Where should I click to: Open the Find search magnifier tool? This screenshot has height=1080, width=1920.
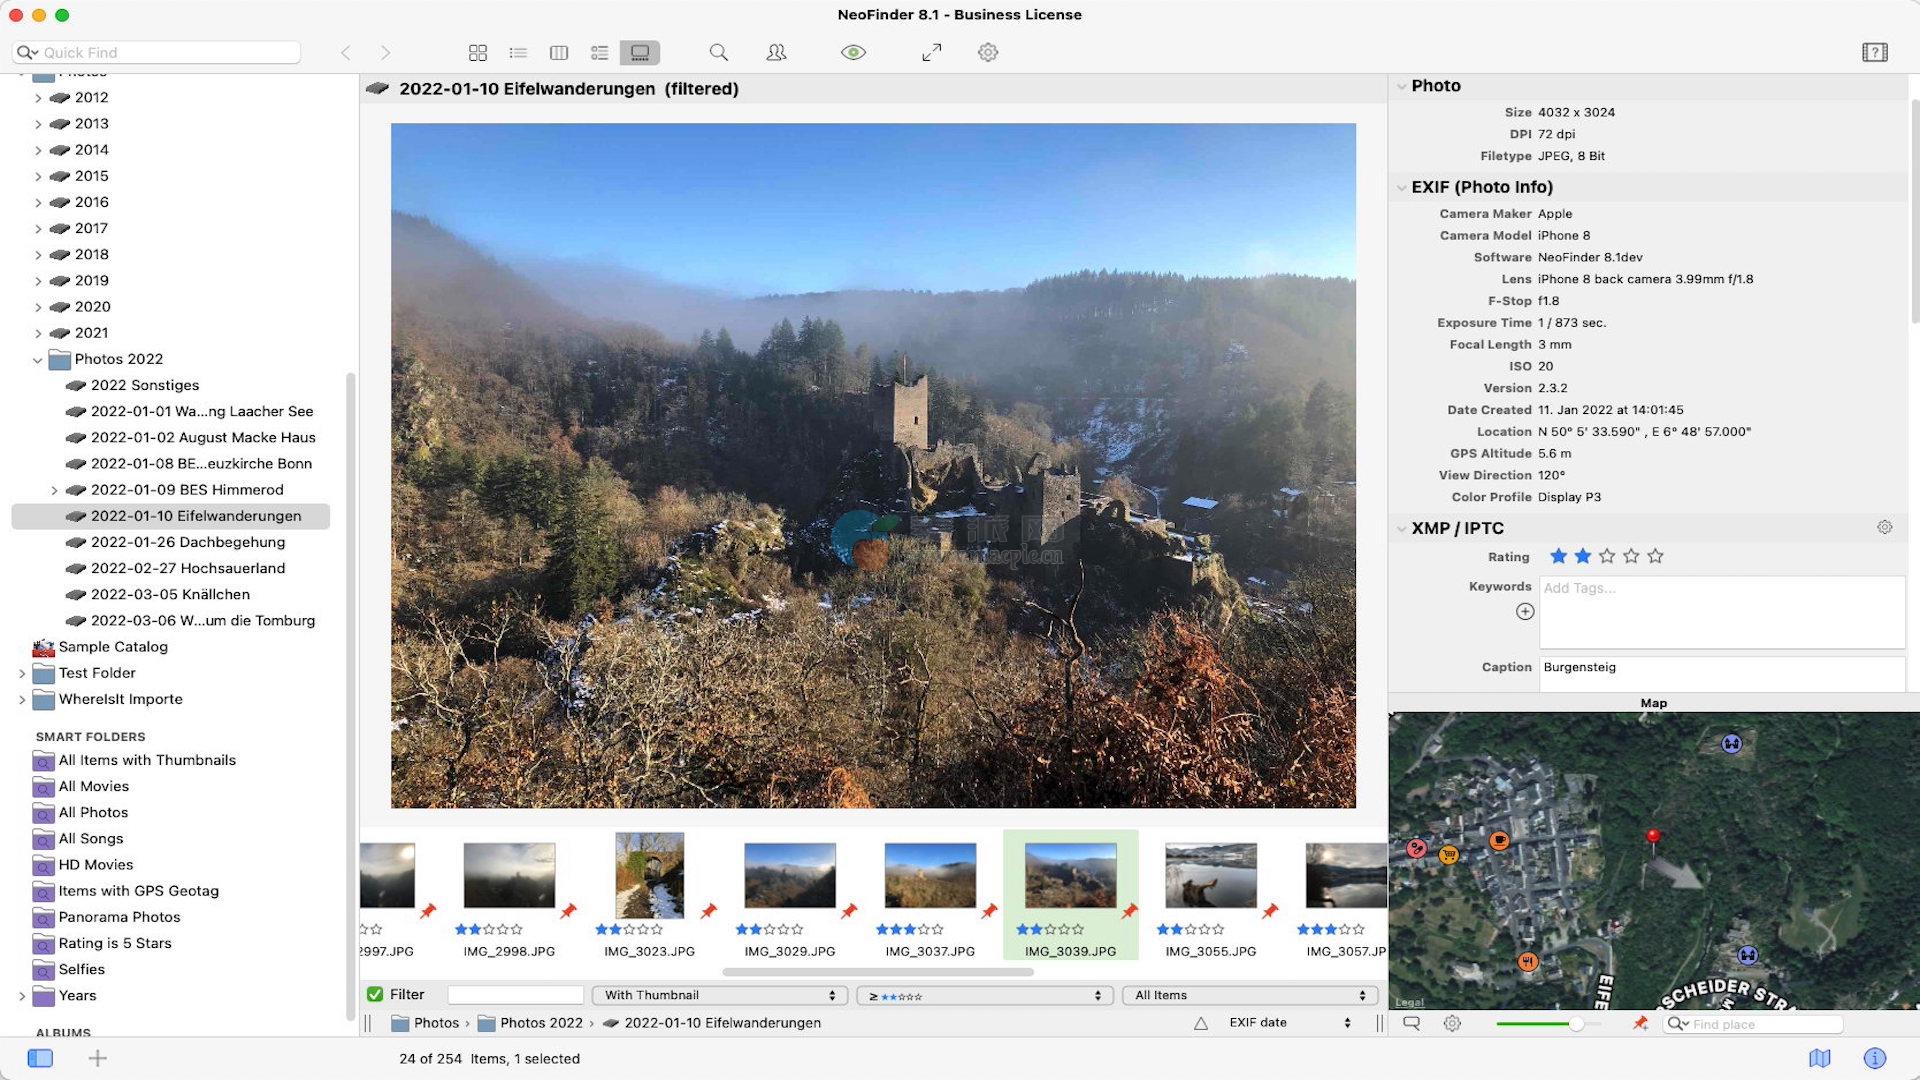coord(718,53)
